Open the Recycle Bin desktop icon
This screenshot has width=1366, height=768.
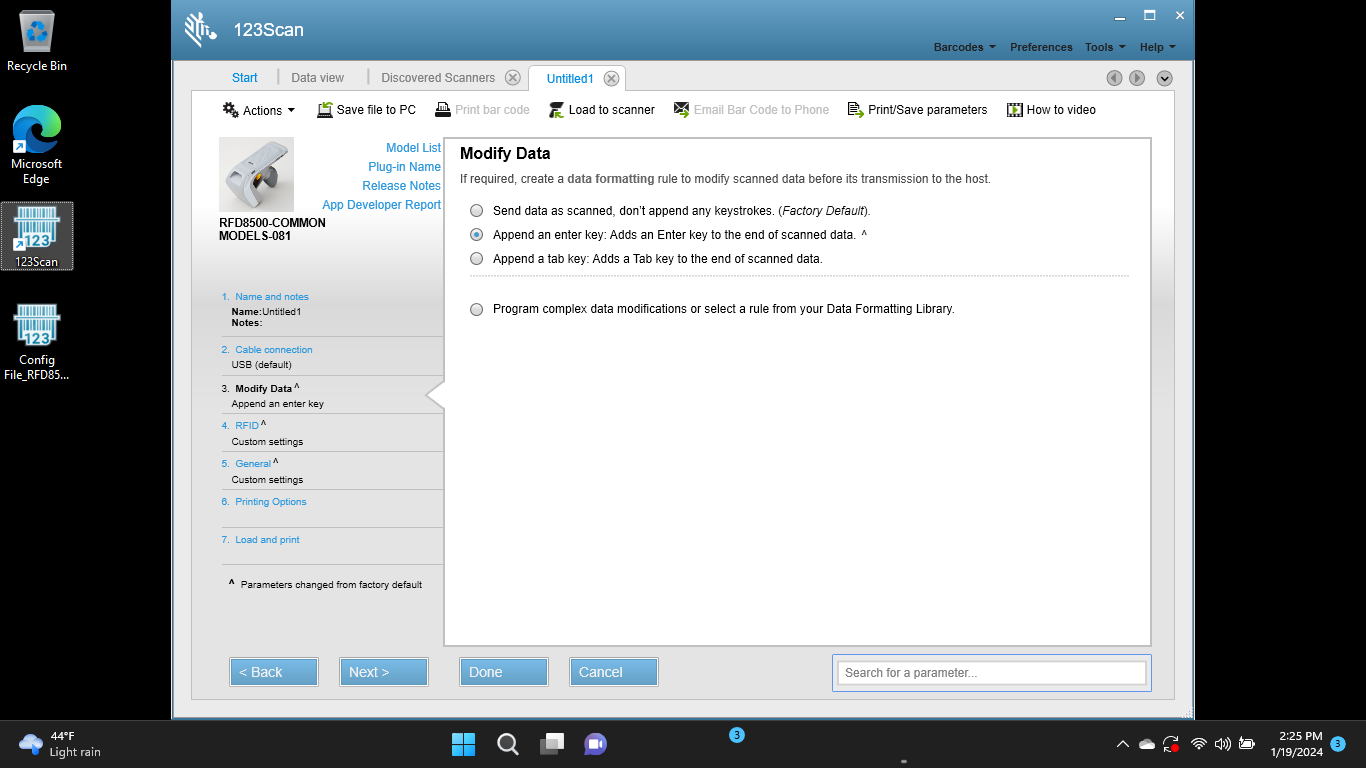(x=37, y=41)
